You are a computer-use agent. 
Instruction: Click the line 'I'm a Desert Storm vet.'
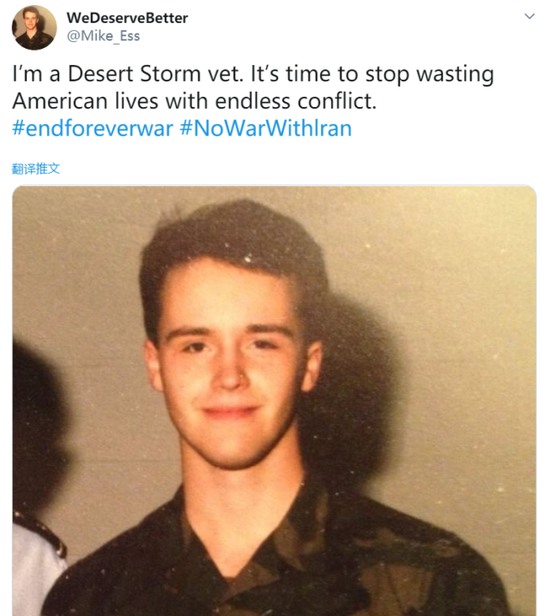point(128,73)
